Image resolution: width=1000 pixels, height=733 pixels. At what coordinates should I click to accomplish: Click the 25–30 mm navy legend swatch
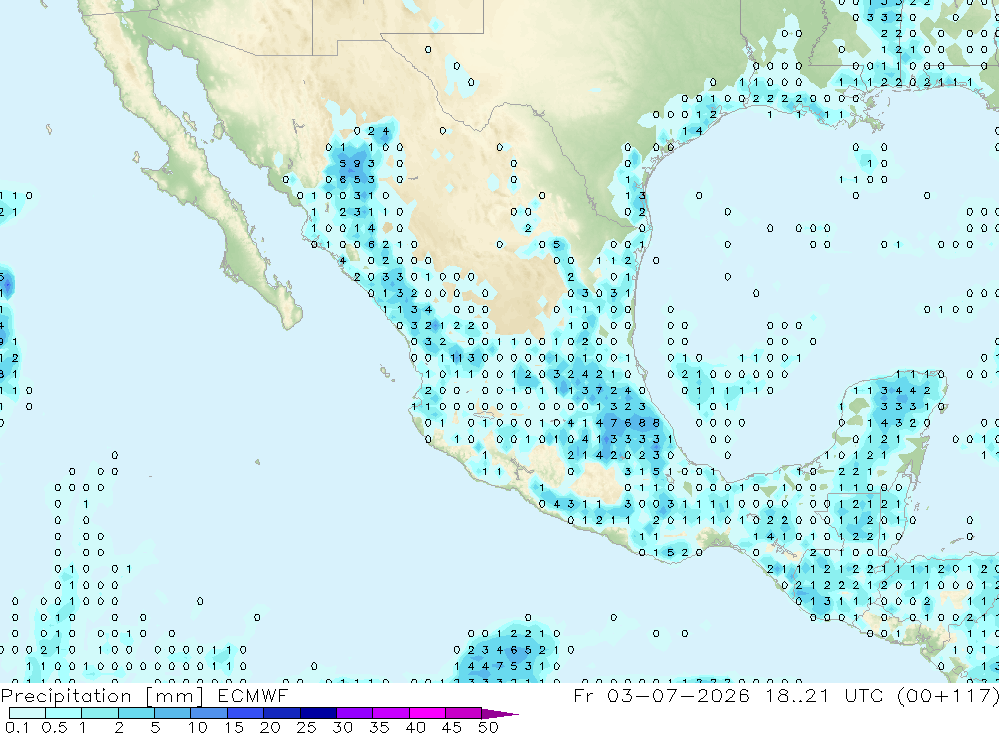[x=318, y=713]
